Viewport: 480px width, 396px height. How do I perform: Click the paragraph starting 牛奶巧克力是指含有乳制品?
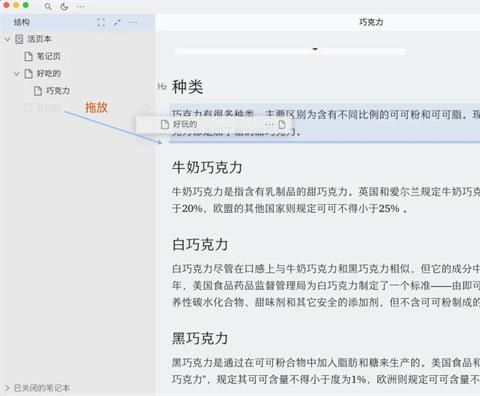326,200
